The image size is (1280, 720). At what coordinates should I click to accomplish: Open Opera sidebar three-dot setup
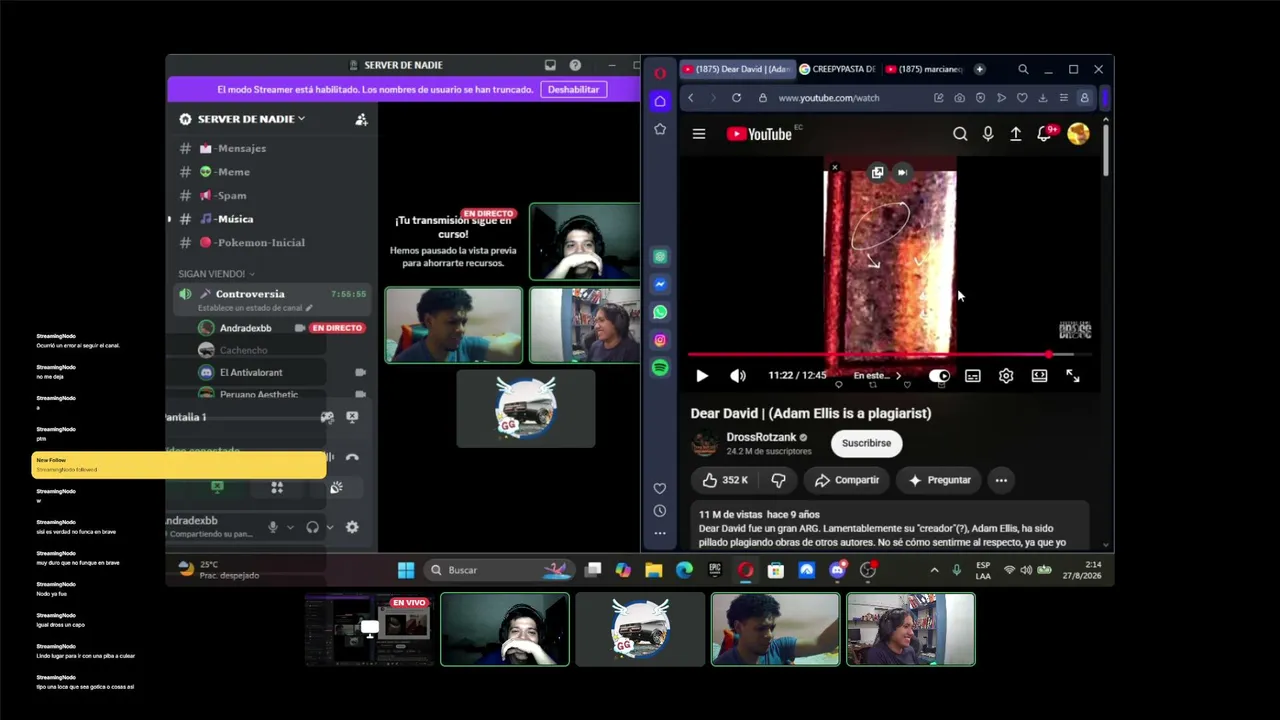point(660,534)
